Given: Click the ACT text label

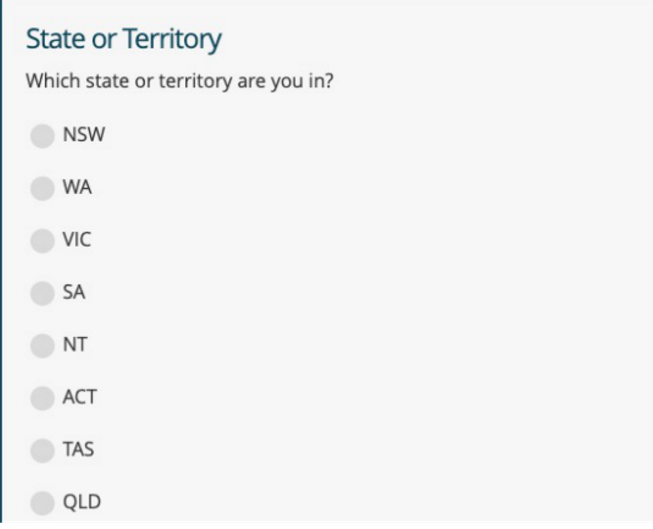Looking at the screenshot, I should click(79, 398).
